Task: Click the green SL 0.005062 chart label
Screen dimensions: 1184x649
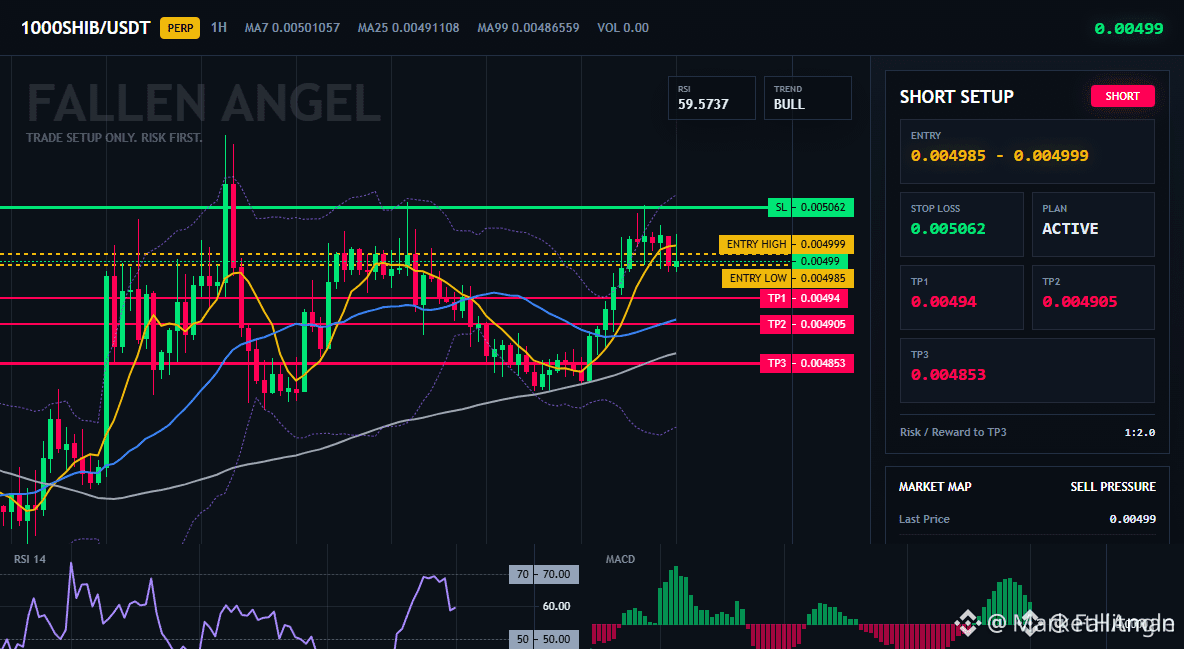Action: pos(811,207)
